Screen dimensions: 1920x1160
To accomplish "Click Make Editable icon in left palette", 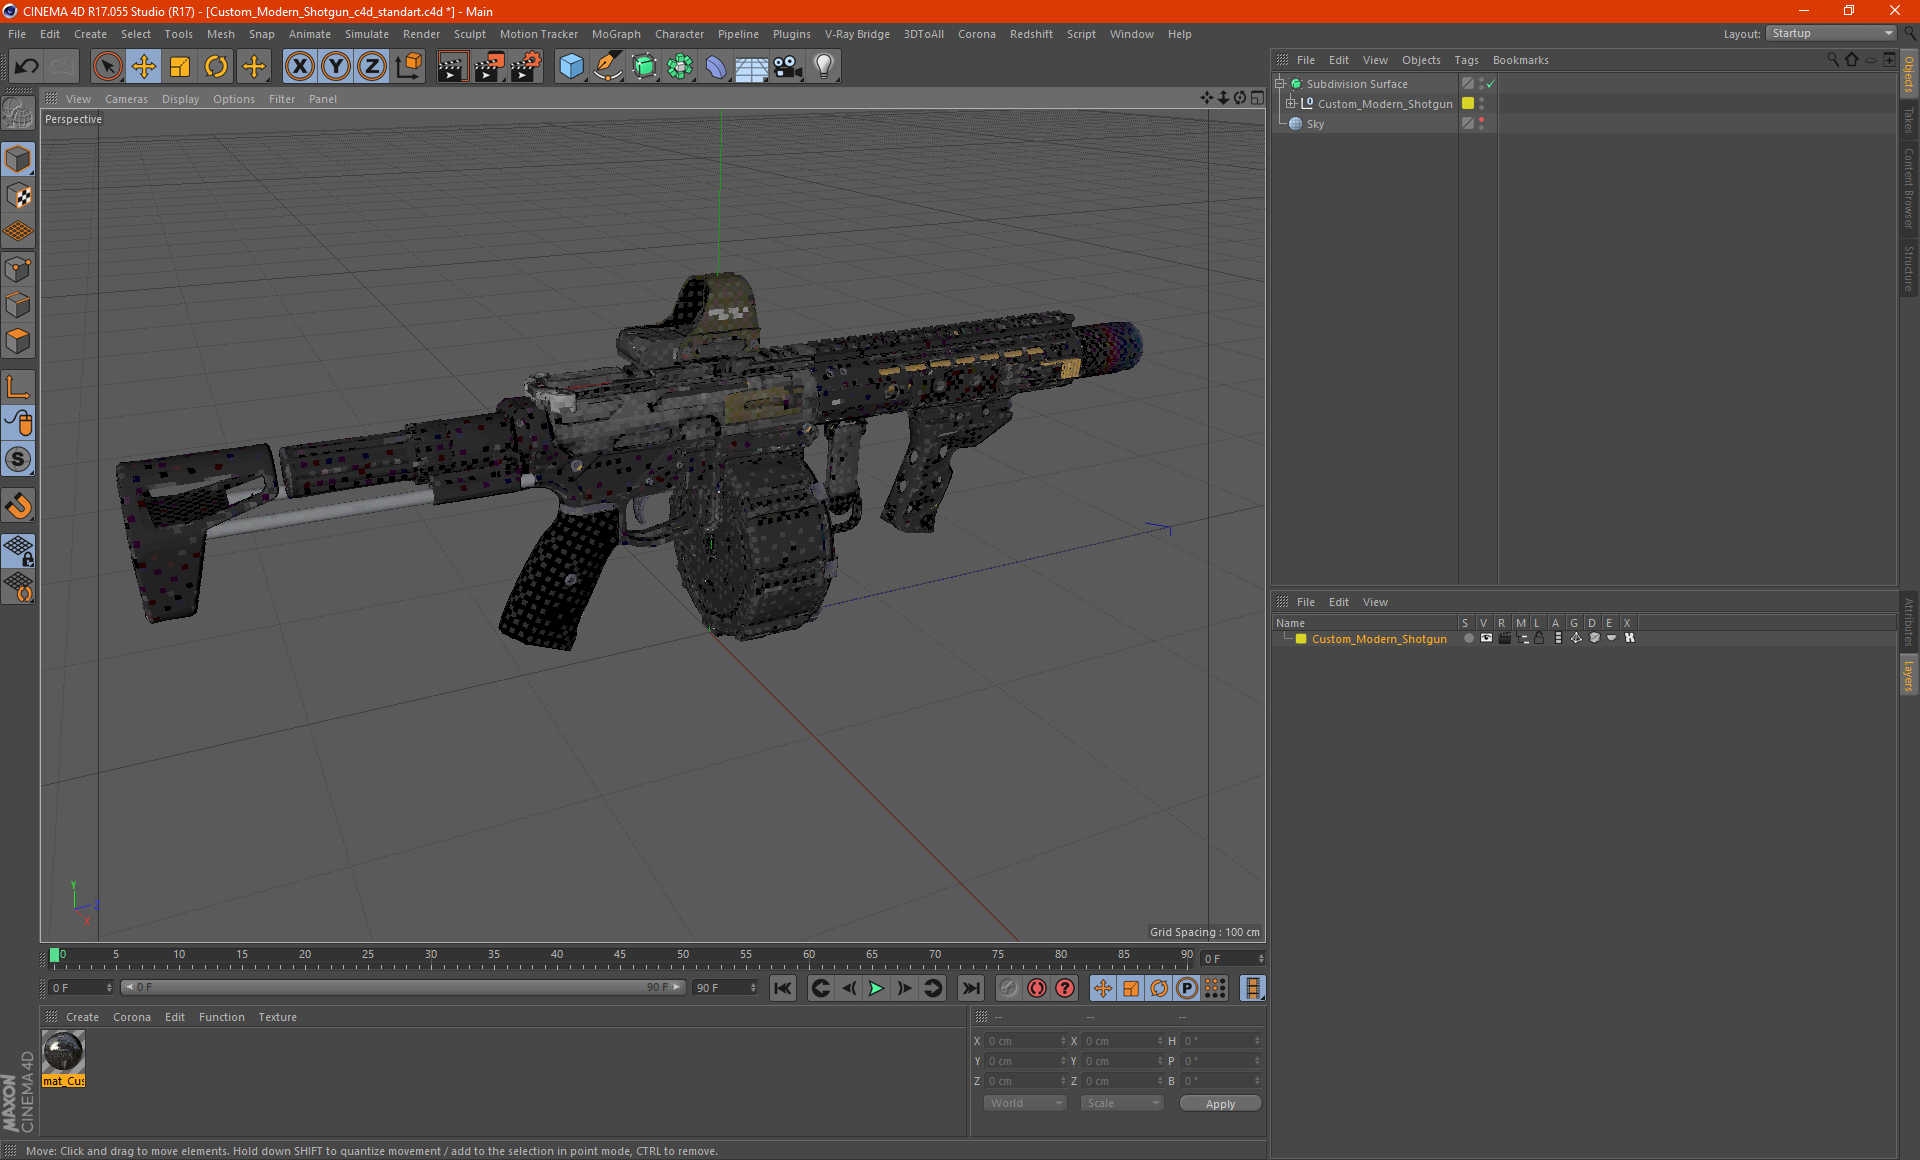I will 18,115.
